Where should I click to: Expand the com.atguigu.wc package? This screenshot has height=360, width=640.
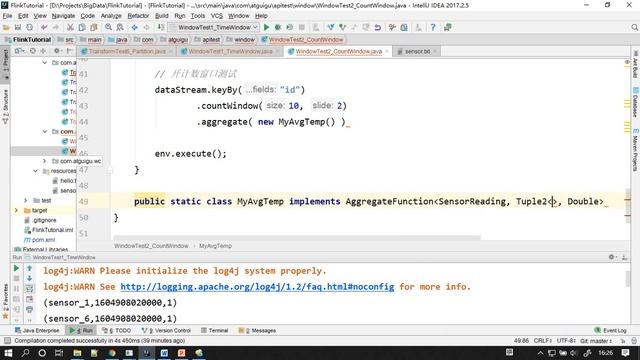tap(44, 161)
